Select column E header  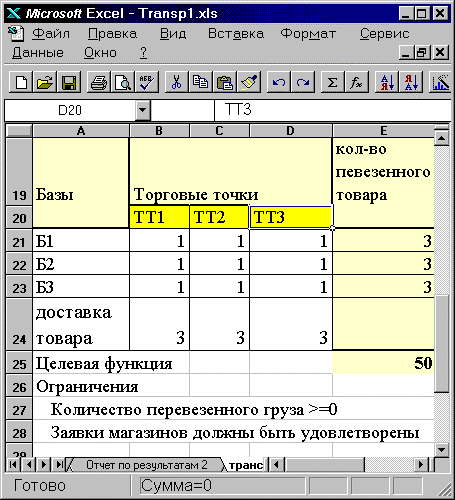(x=383, y=130)
